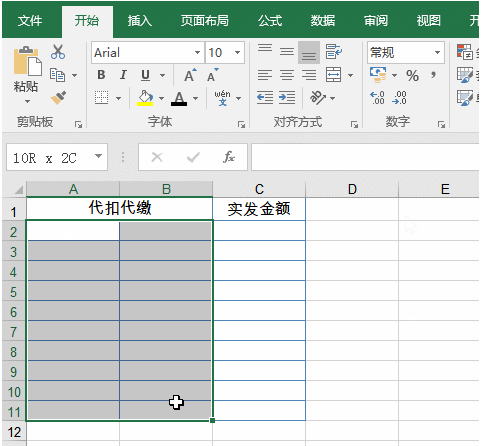Click Merge and Center icon
Screen dimensions: 481x446
[334, 75]
